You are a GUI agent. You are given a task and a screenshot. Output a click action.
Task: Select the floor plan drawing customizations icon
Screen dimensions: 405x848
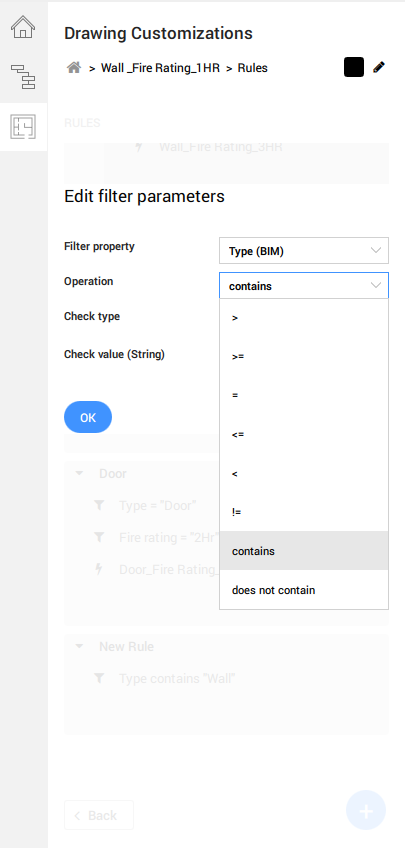coord(23,127)
